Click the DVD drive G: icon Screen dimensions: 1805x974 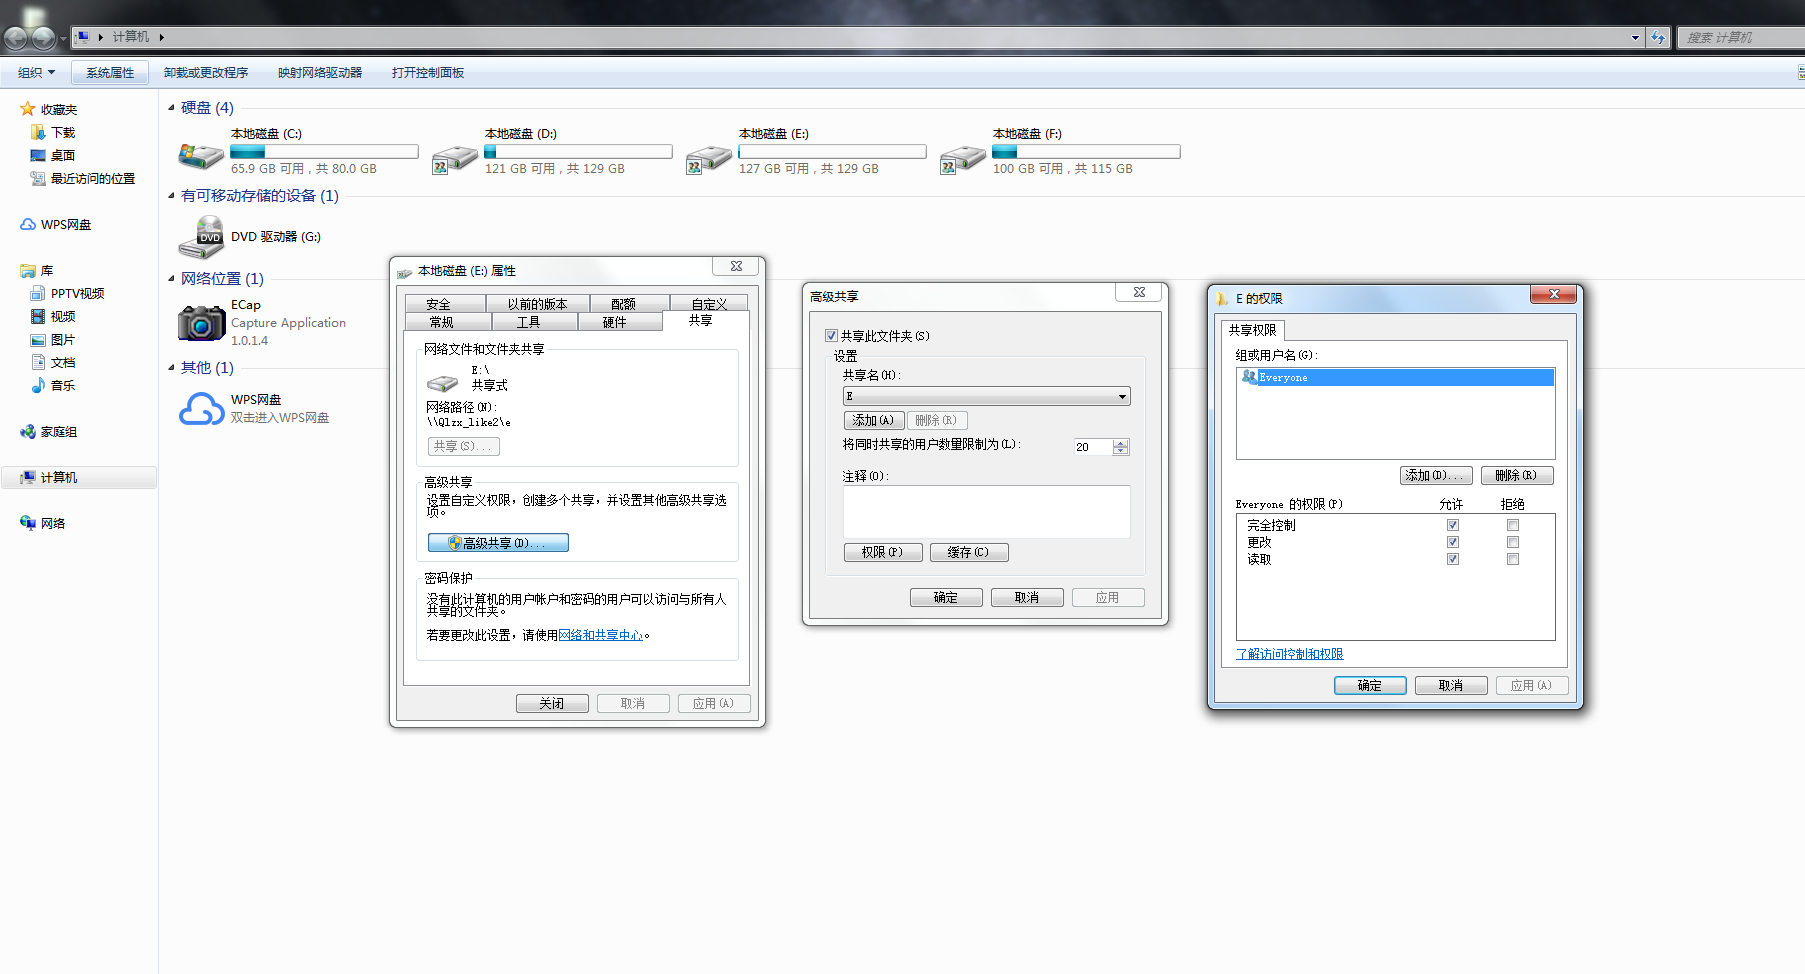[x=201, y=237]
